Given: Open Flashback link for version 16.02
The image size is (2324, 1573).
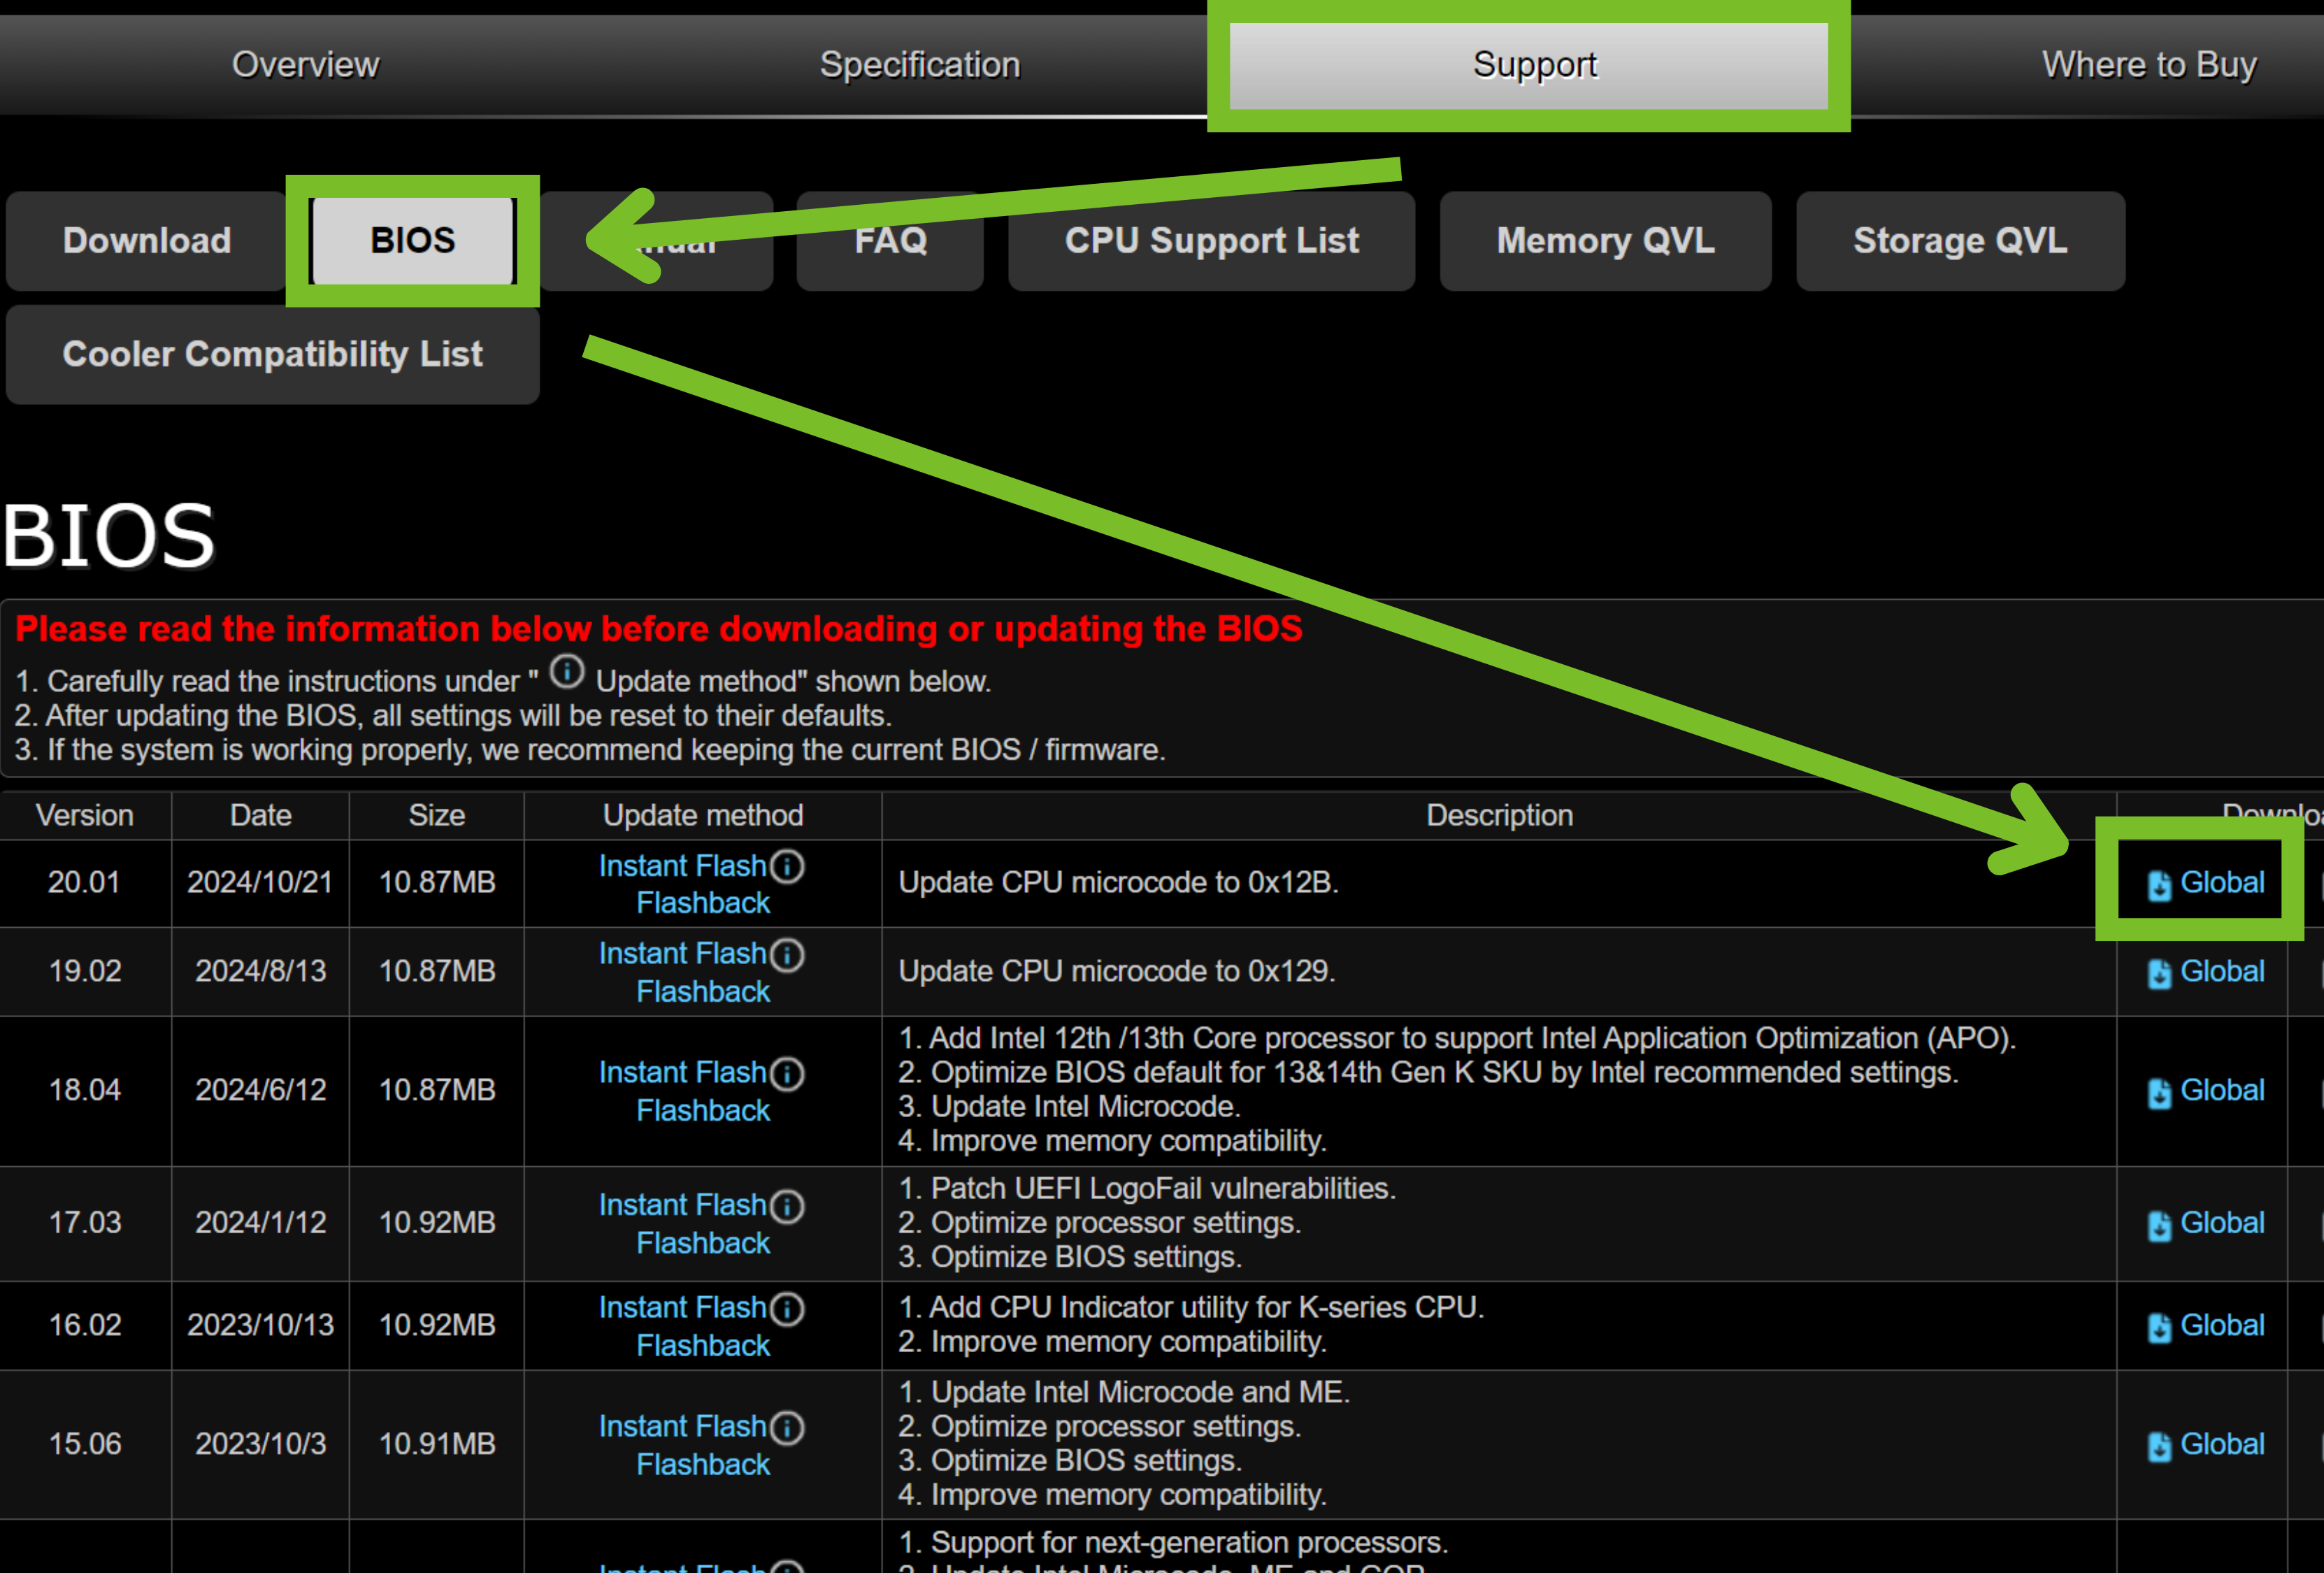Looking at the screenshot, I should pos(703,1346).
